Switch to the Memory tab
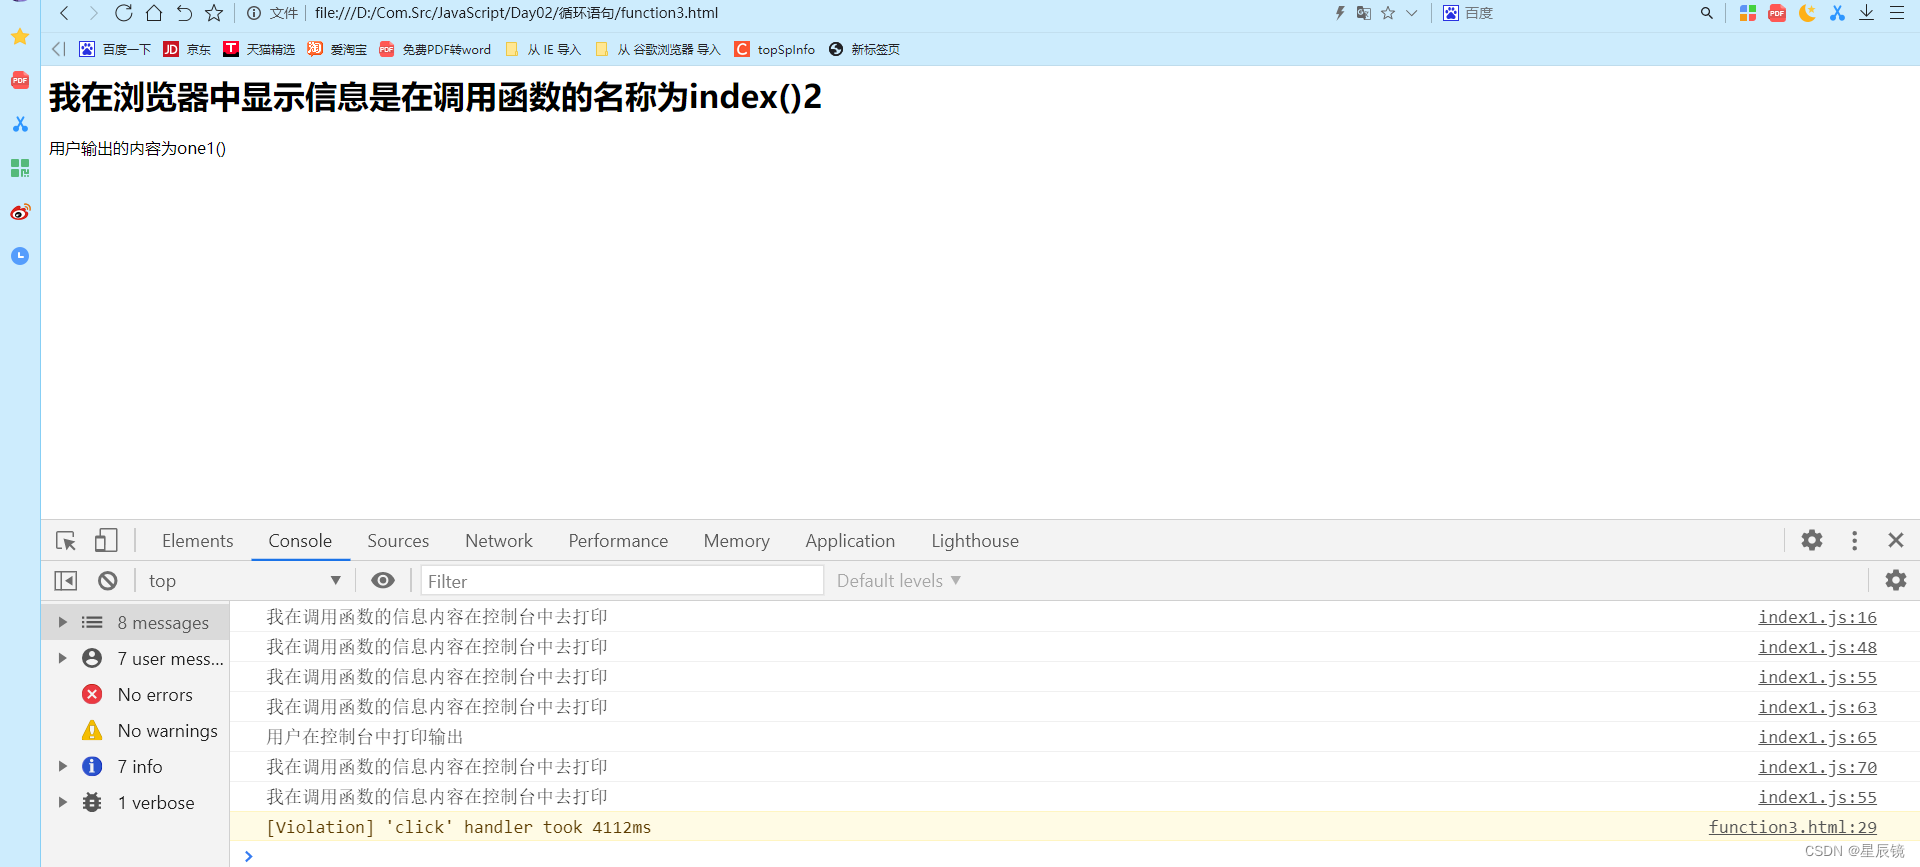1920x867 pixels. (x=737, y=541)
